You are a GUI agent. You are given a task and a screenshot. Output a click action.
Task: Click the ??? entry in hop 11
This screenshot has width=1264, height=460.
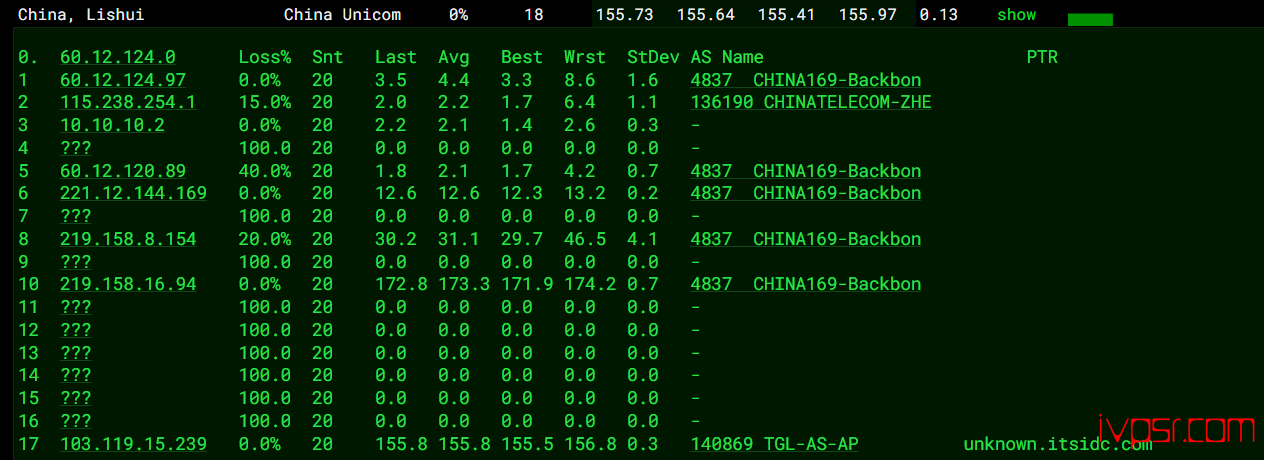[x=76, y=307]
